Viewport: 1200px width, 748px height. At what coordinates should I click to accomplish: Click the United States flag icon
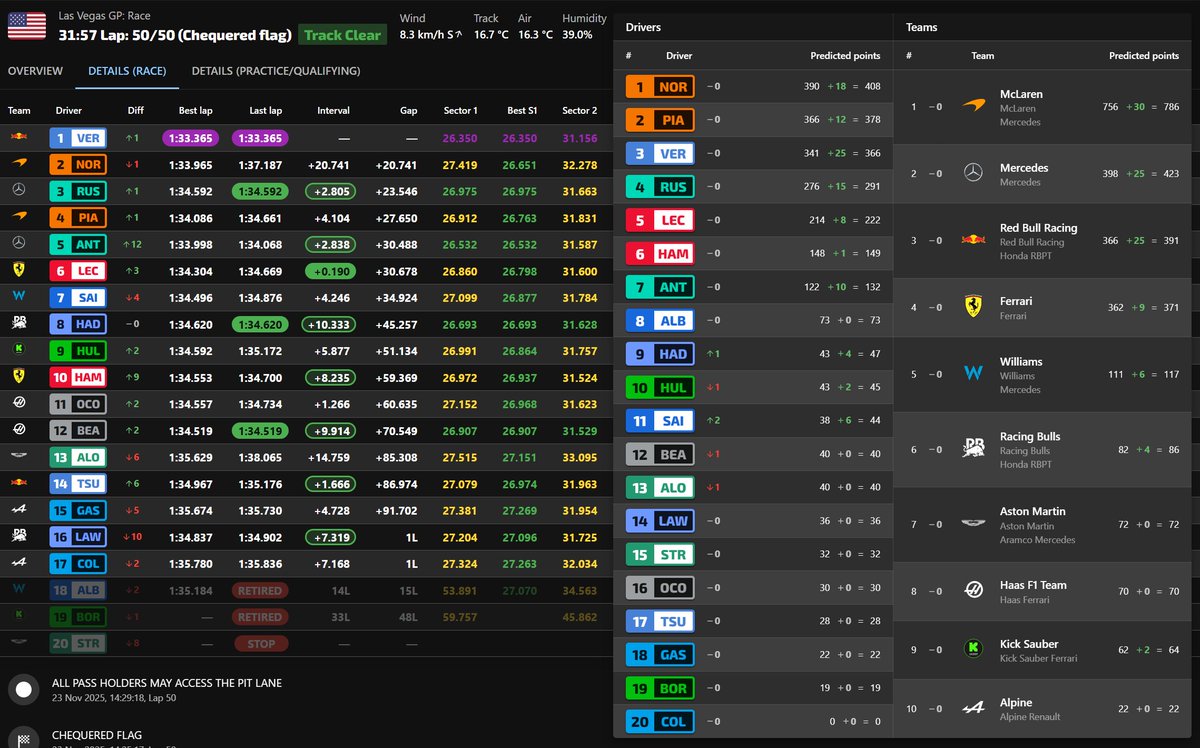pyautogui.click(x=27, y=26)
